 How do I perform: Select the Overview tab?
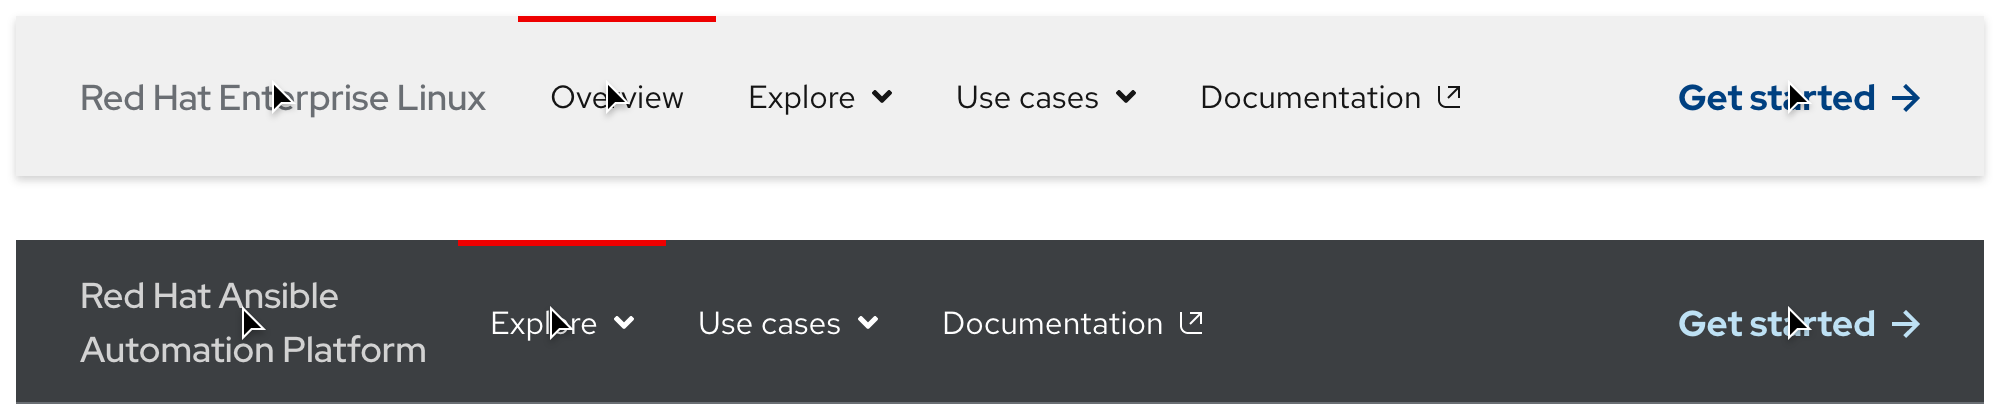pos(617,98)
